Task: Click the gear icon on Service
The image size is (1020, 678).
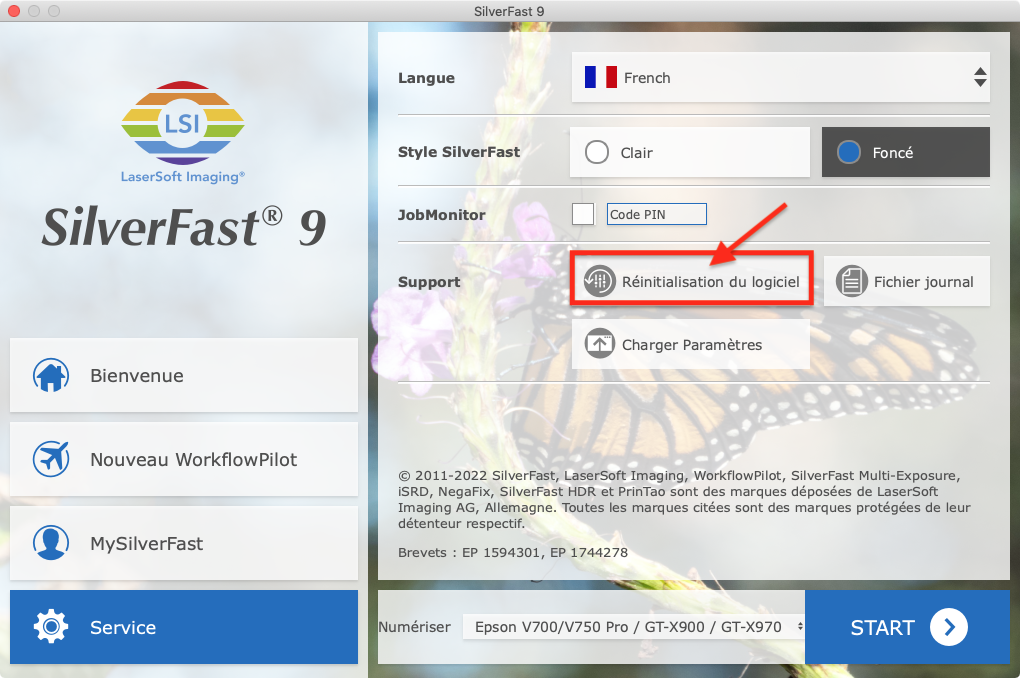Action: pos(51,627)
